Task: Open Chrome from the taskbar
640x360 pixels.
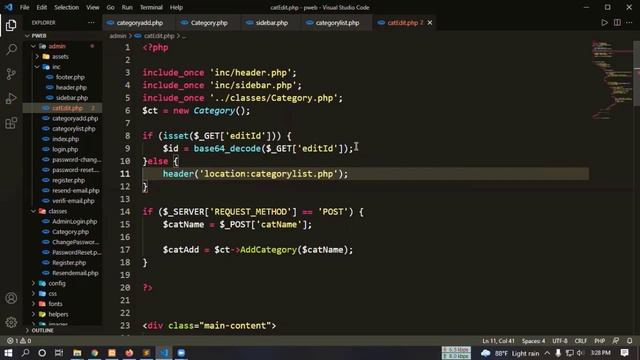Action: point(94,353)
